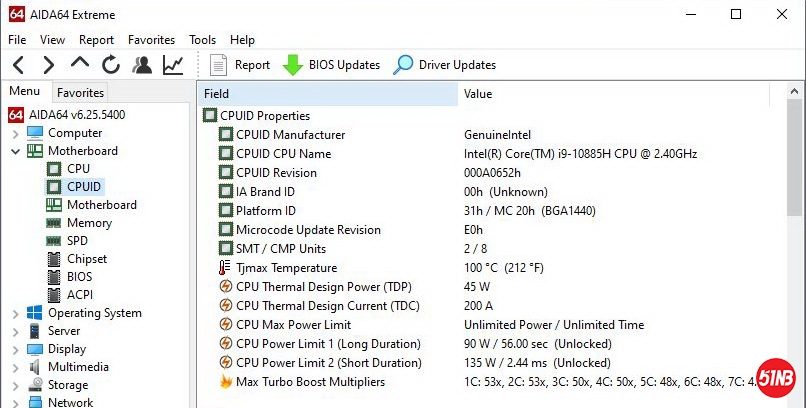This screenshot has height=408, width=806.
Task: Select the Motherboard child item under Motherboard
Action: [102, 205]
